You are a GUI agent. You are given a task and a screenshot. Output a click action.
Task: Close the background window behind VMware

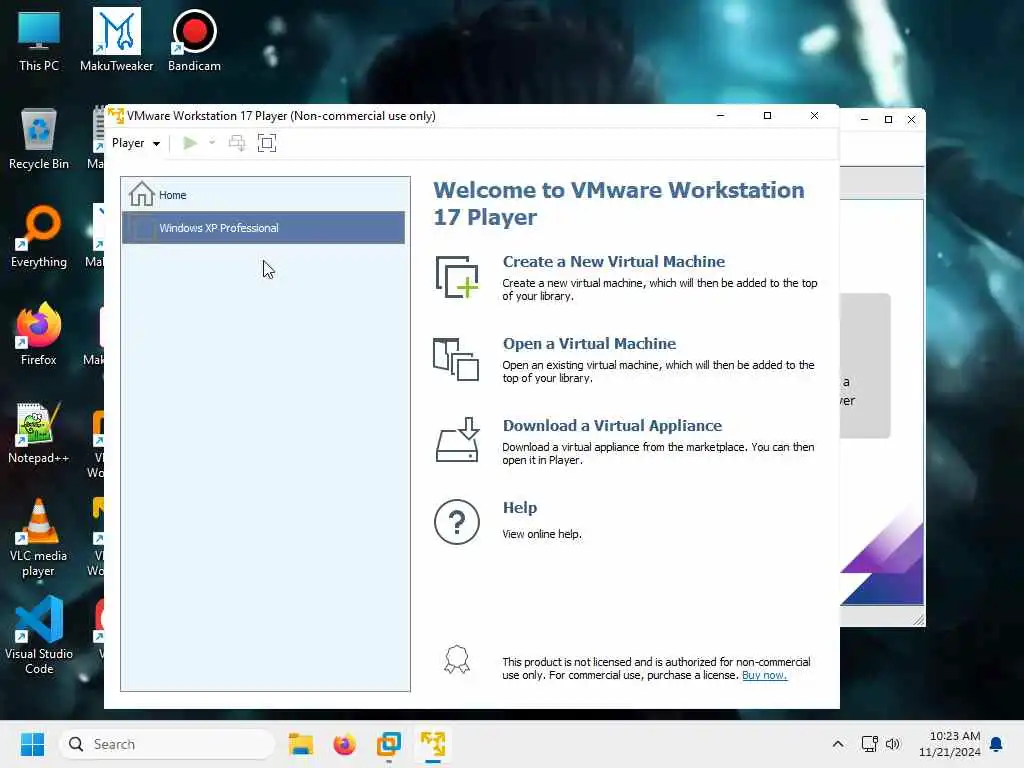[x=912, y=120]
